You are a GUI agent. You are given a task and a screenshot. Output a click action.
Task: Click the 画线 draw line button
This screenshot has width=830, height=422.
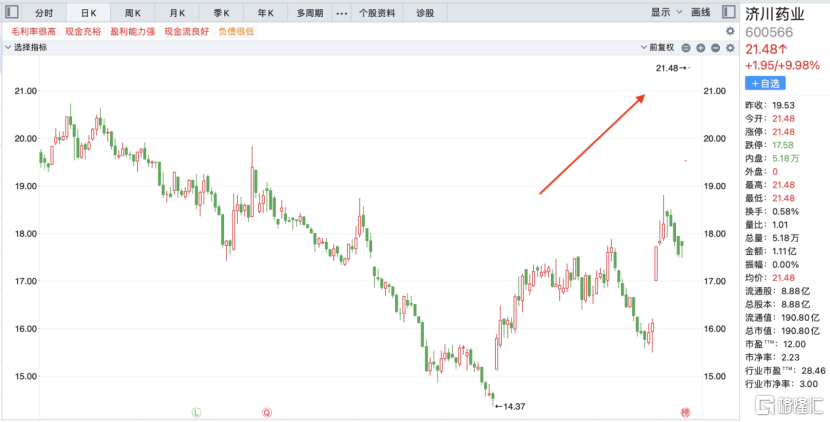[x=700, y=13]
